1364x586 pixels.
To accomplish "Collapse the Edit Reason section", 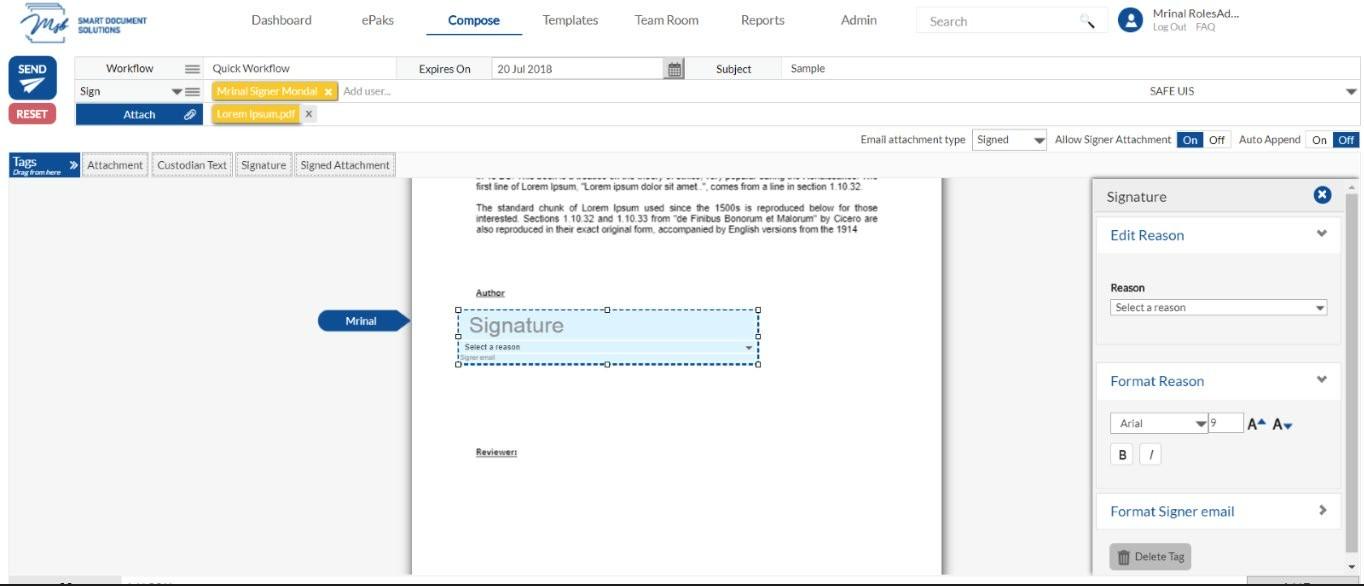I will pos(1322,234).
